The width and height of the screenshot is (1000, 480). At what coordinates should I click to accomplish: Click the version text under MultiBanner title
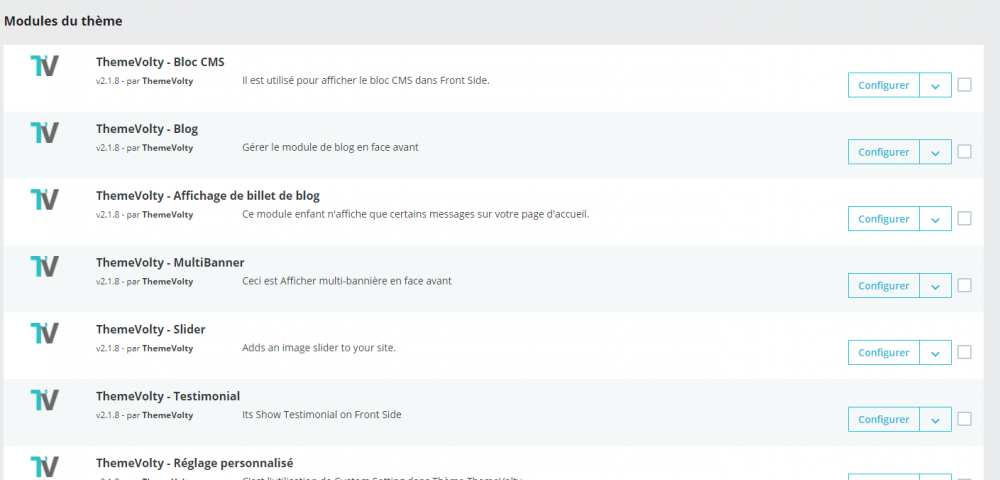145,282
